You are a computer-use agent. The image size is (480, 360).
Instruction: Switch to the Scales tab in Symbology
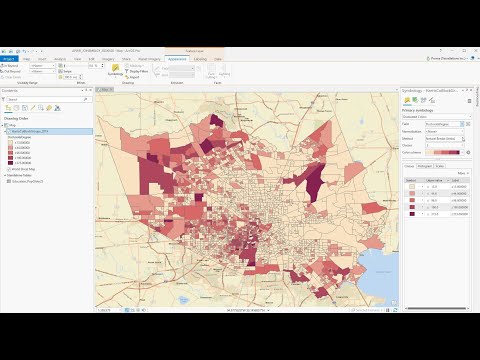(439, 166)
